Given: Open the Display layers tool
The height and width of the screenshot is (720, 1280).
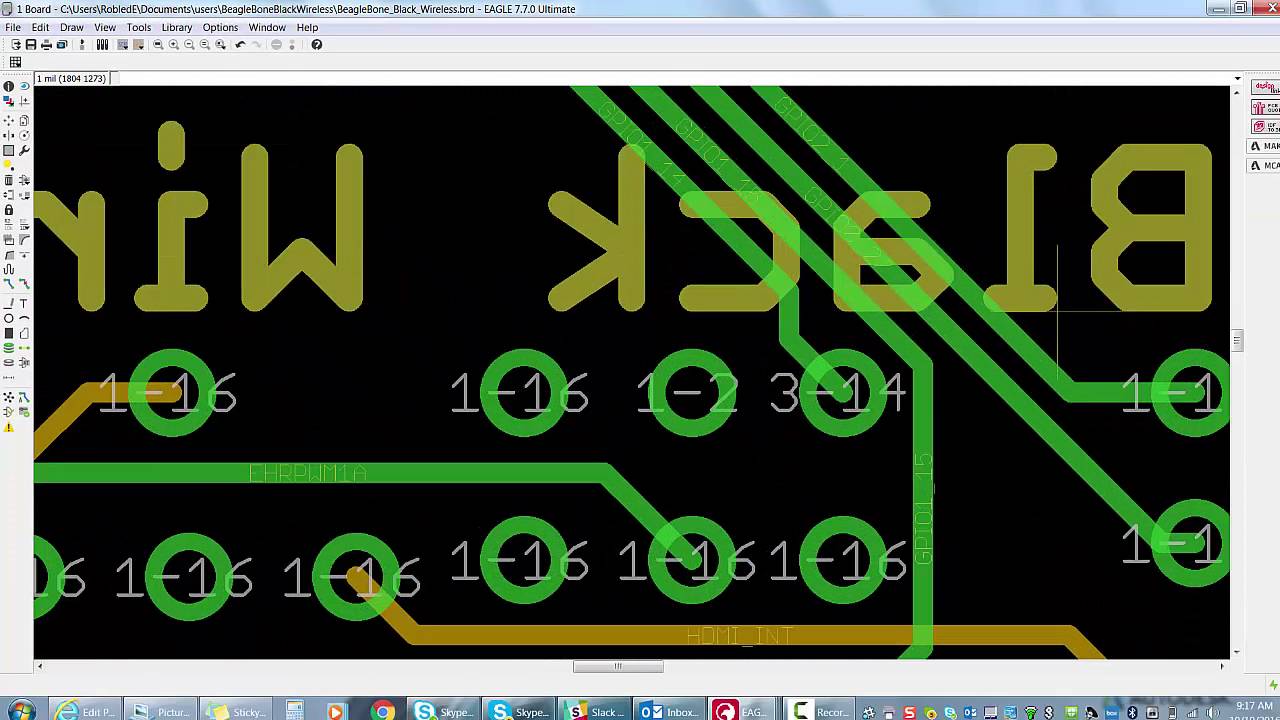Looking at the screenshot, I should (9, 100).
